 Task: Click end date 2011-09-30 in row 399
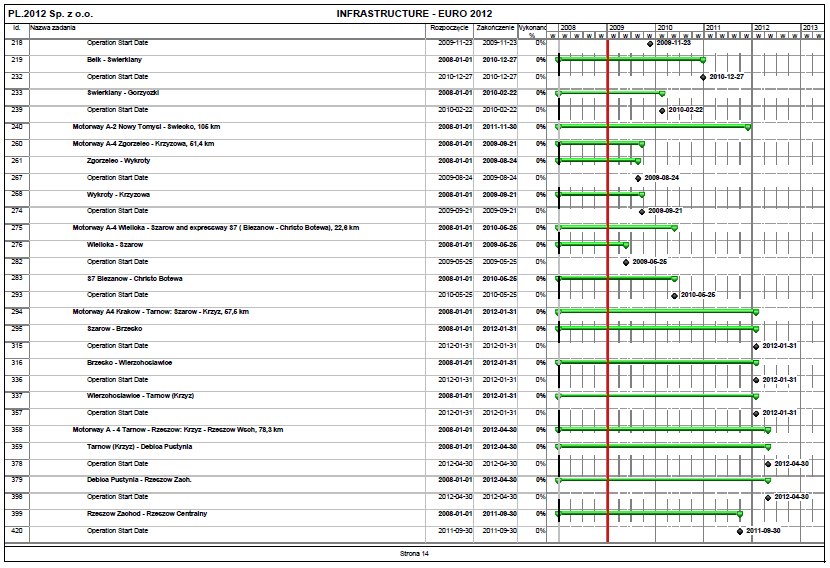point(500,513)
